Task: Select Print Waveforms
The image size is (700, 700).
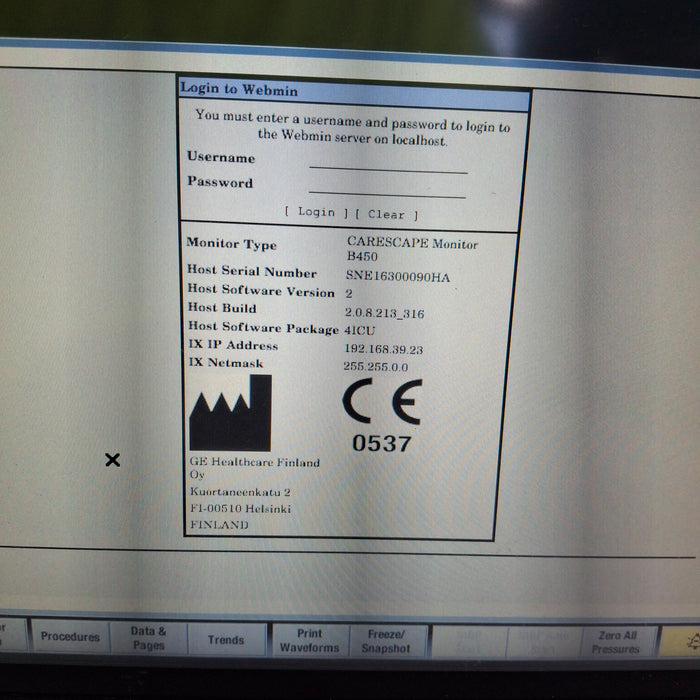Action: click(310, 641)
